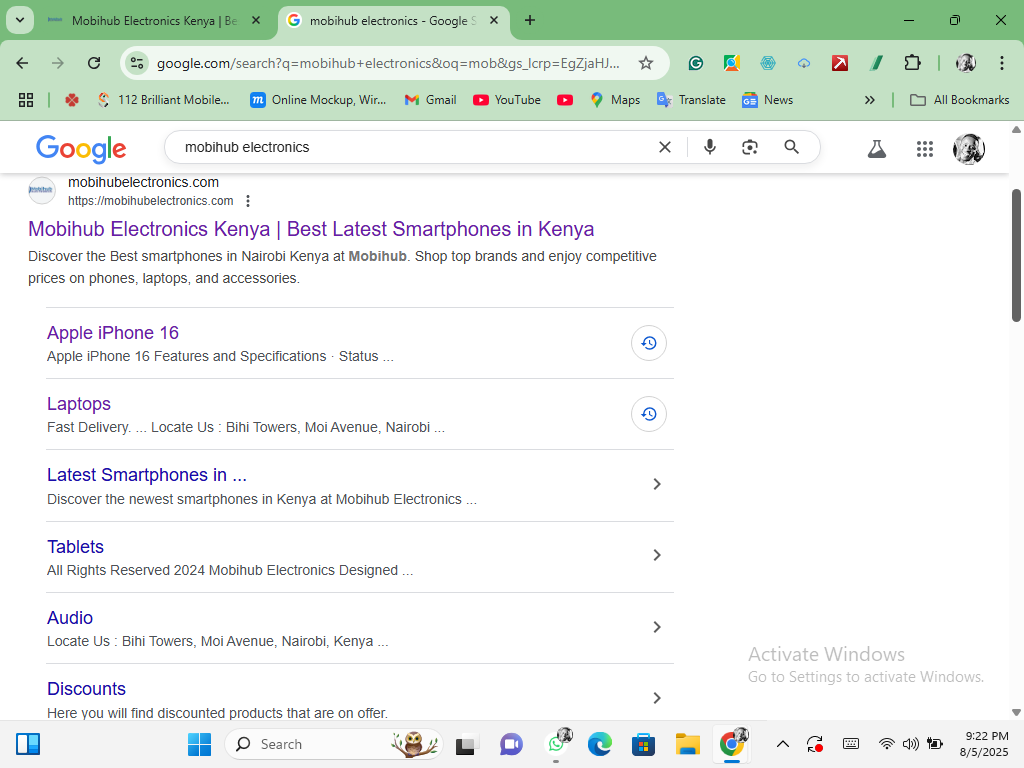Open the Discounts sitelink
This screenshot has height=768, width=1024.
point(86,689)
